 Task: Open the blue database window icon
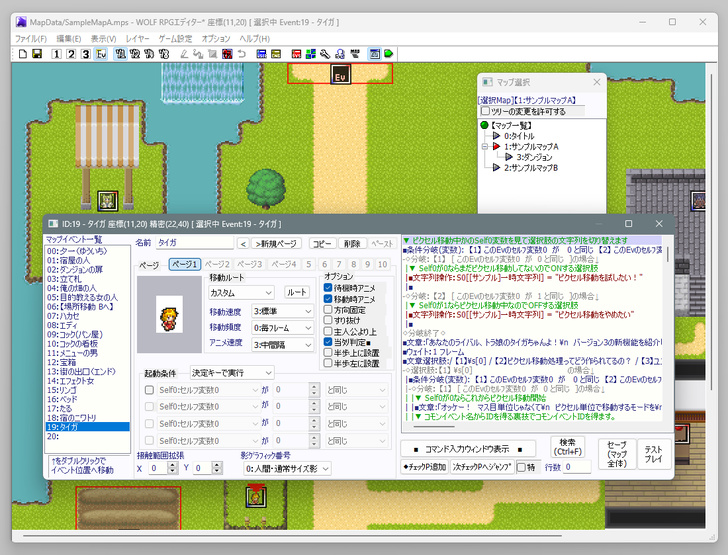click(x=261, y=54)
